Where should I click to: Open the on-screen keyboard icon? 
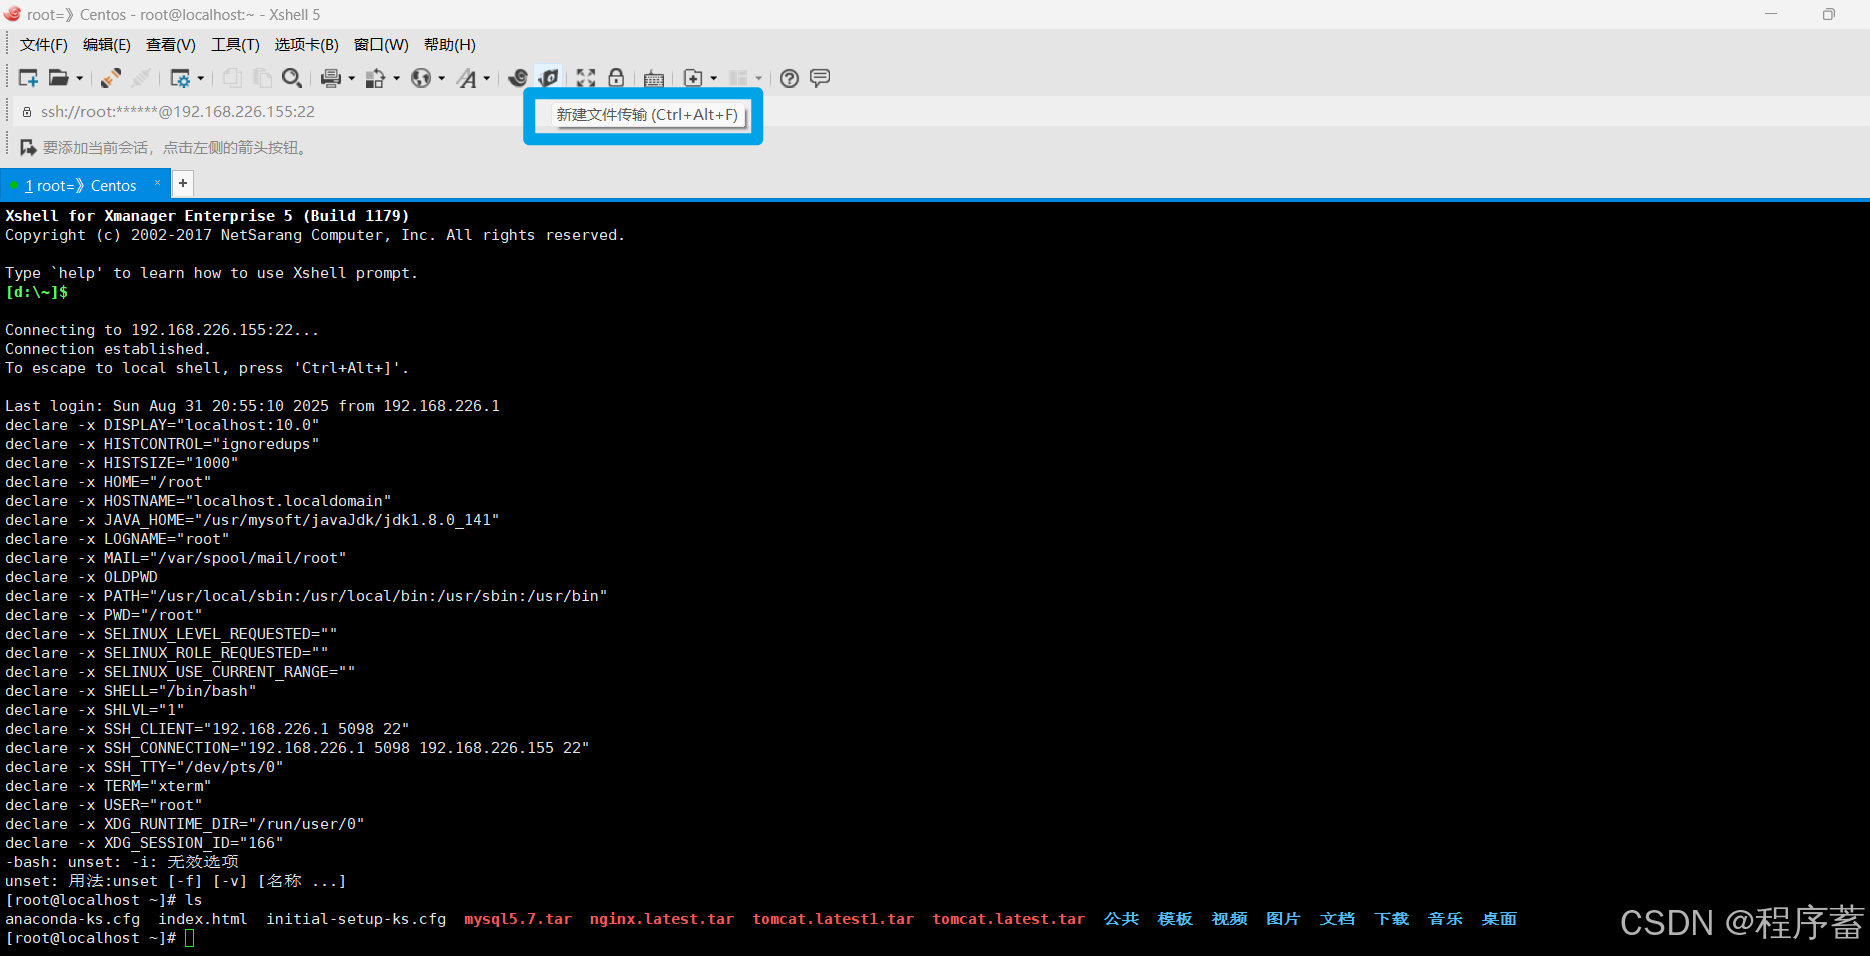coord(653,77)
